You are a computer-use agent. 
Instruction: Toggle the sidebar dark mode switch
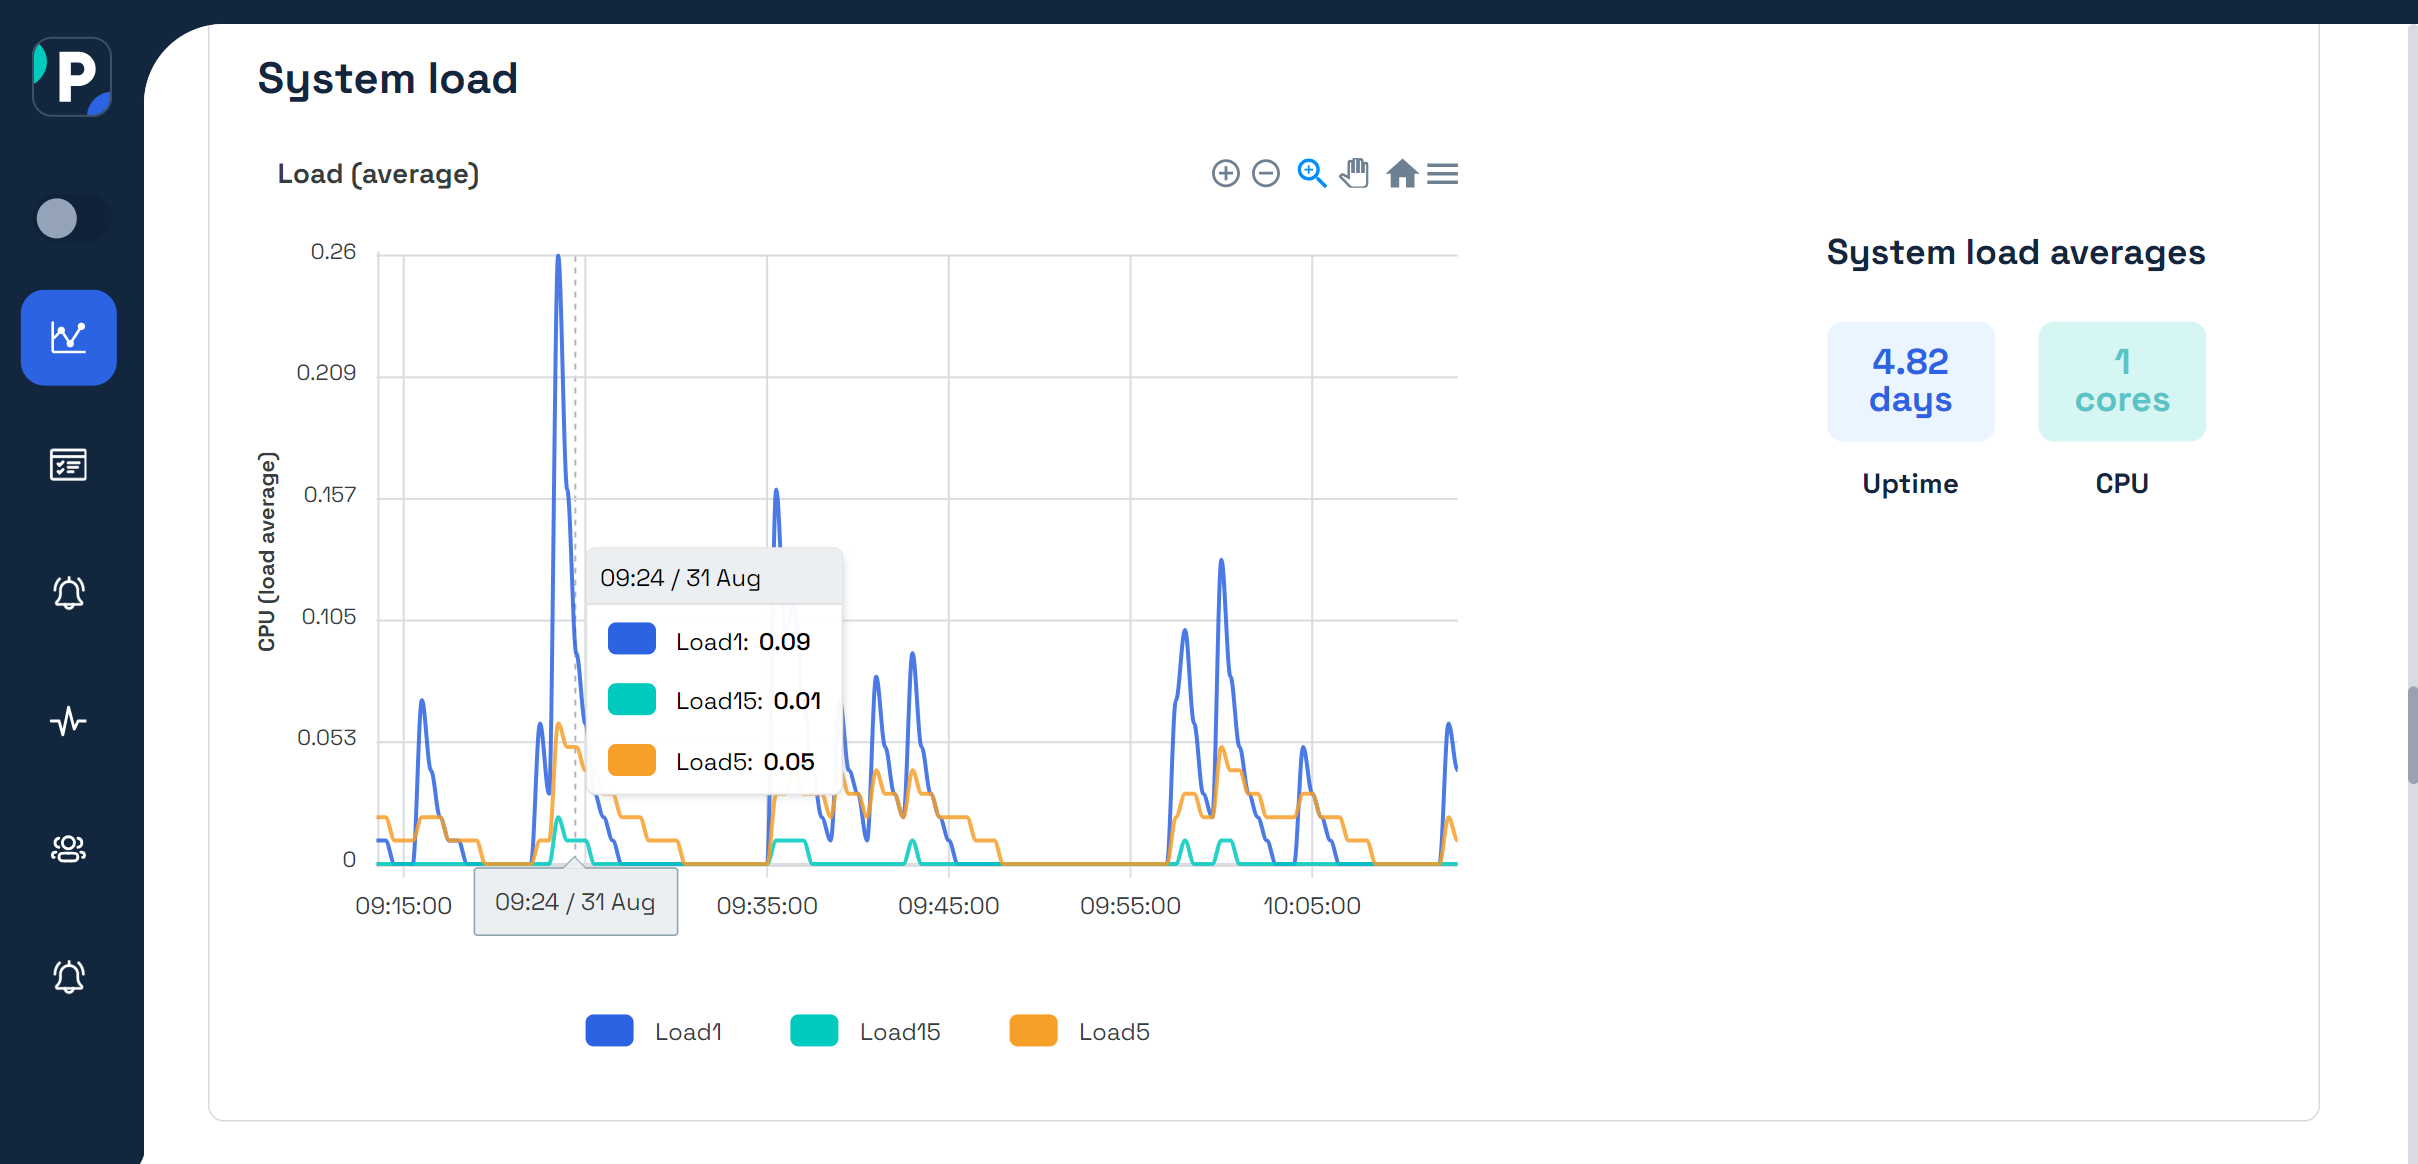pyautogui.click(x=71, y=218)
